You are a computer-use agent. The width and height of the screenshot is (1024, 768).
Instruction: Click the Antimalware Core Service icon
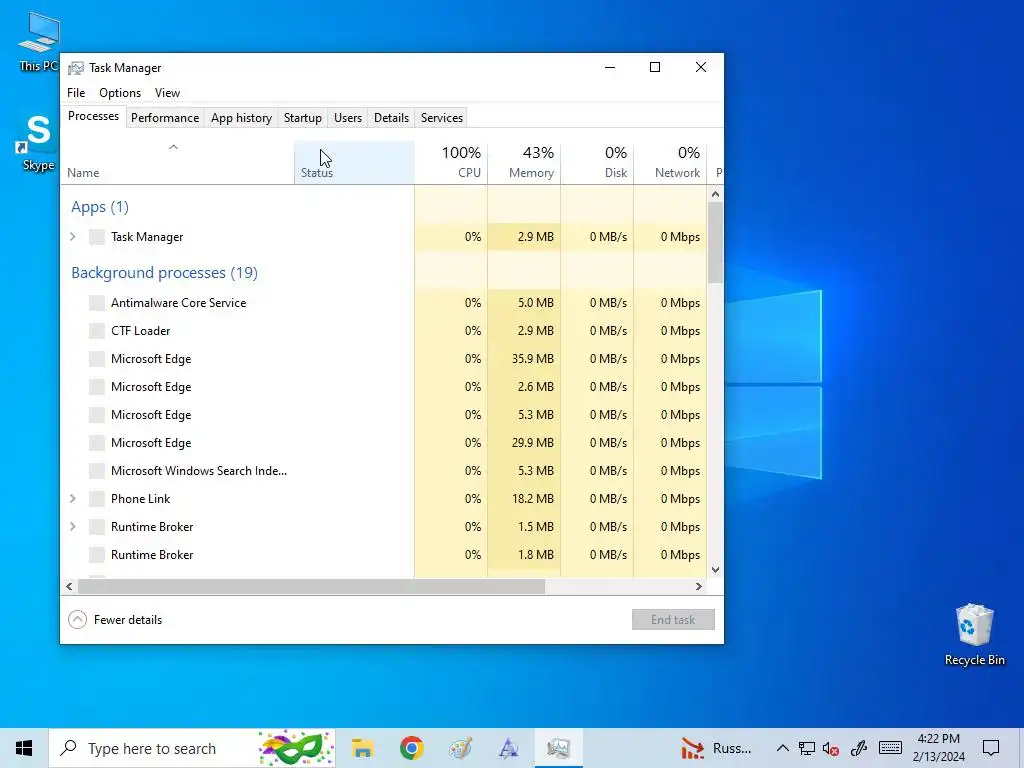pyautogui.click(x=97, y=303)
